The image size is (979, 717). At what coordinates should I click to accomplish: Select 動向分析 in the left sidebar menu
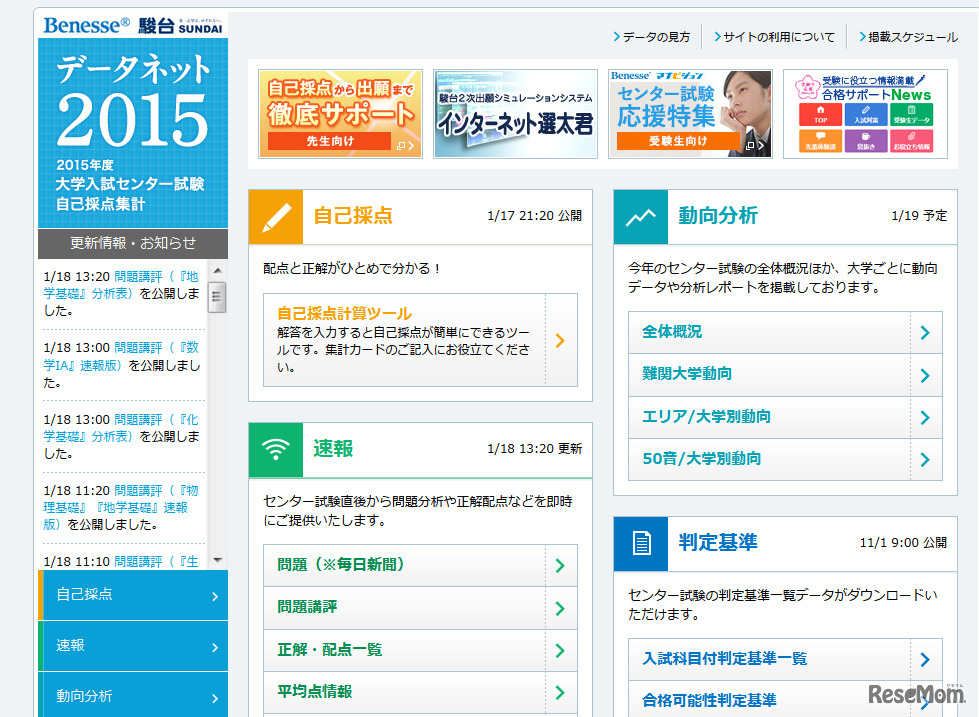(133, 696)
